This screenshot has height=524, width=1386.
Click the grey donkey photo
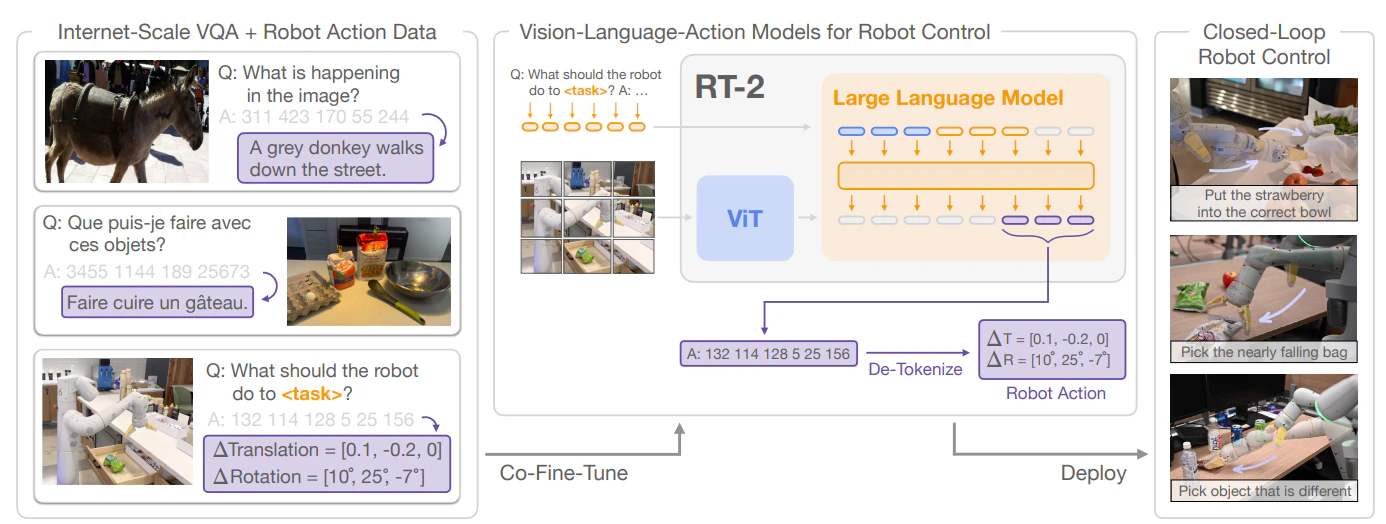click(x=126, y=120)
